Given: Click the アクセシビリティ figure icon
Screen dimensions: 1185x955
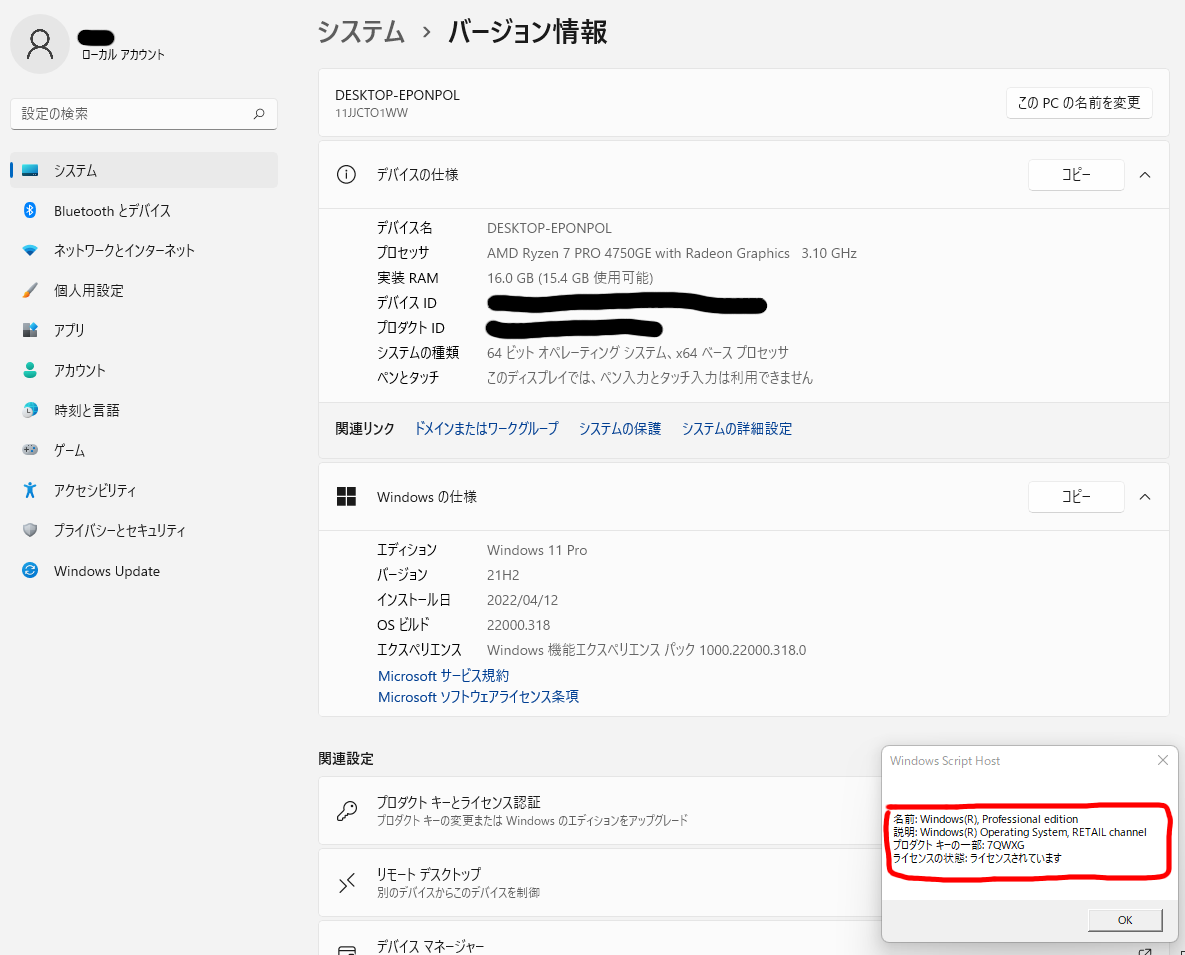Looking at the screenshot, I should pos(30,490).
